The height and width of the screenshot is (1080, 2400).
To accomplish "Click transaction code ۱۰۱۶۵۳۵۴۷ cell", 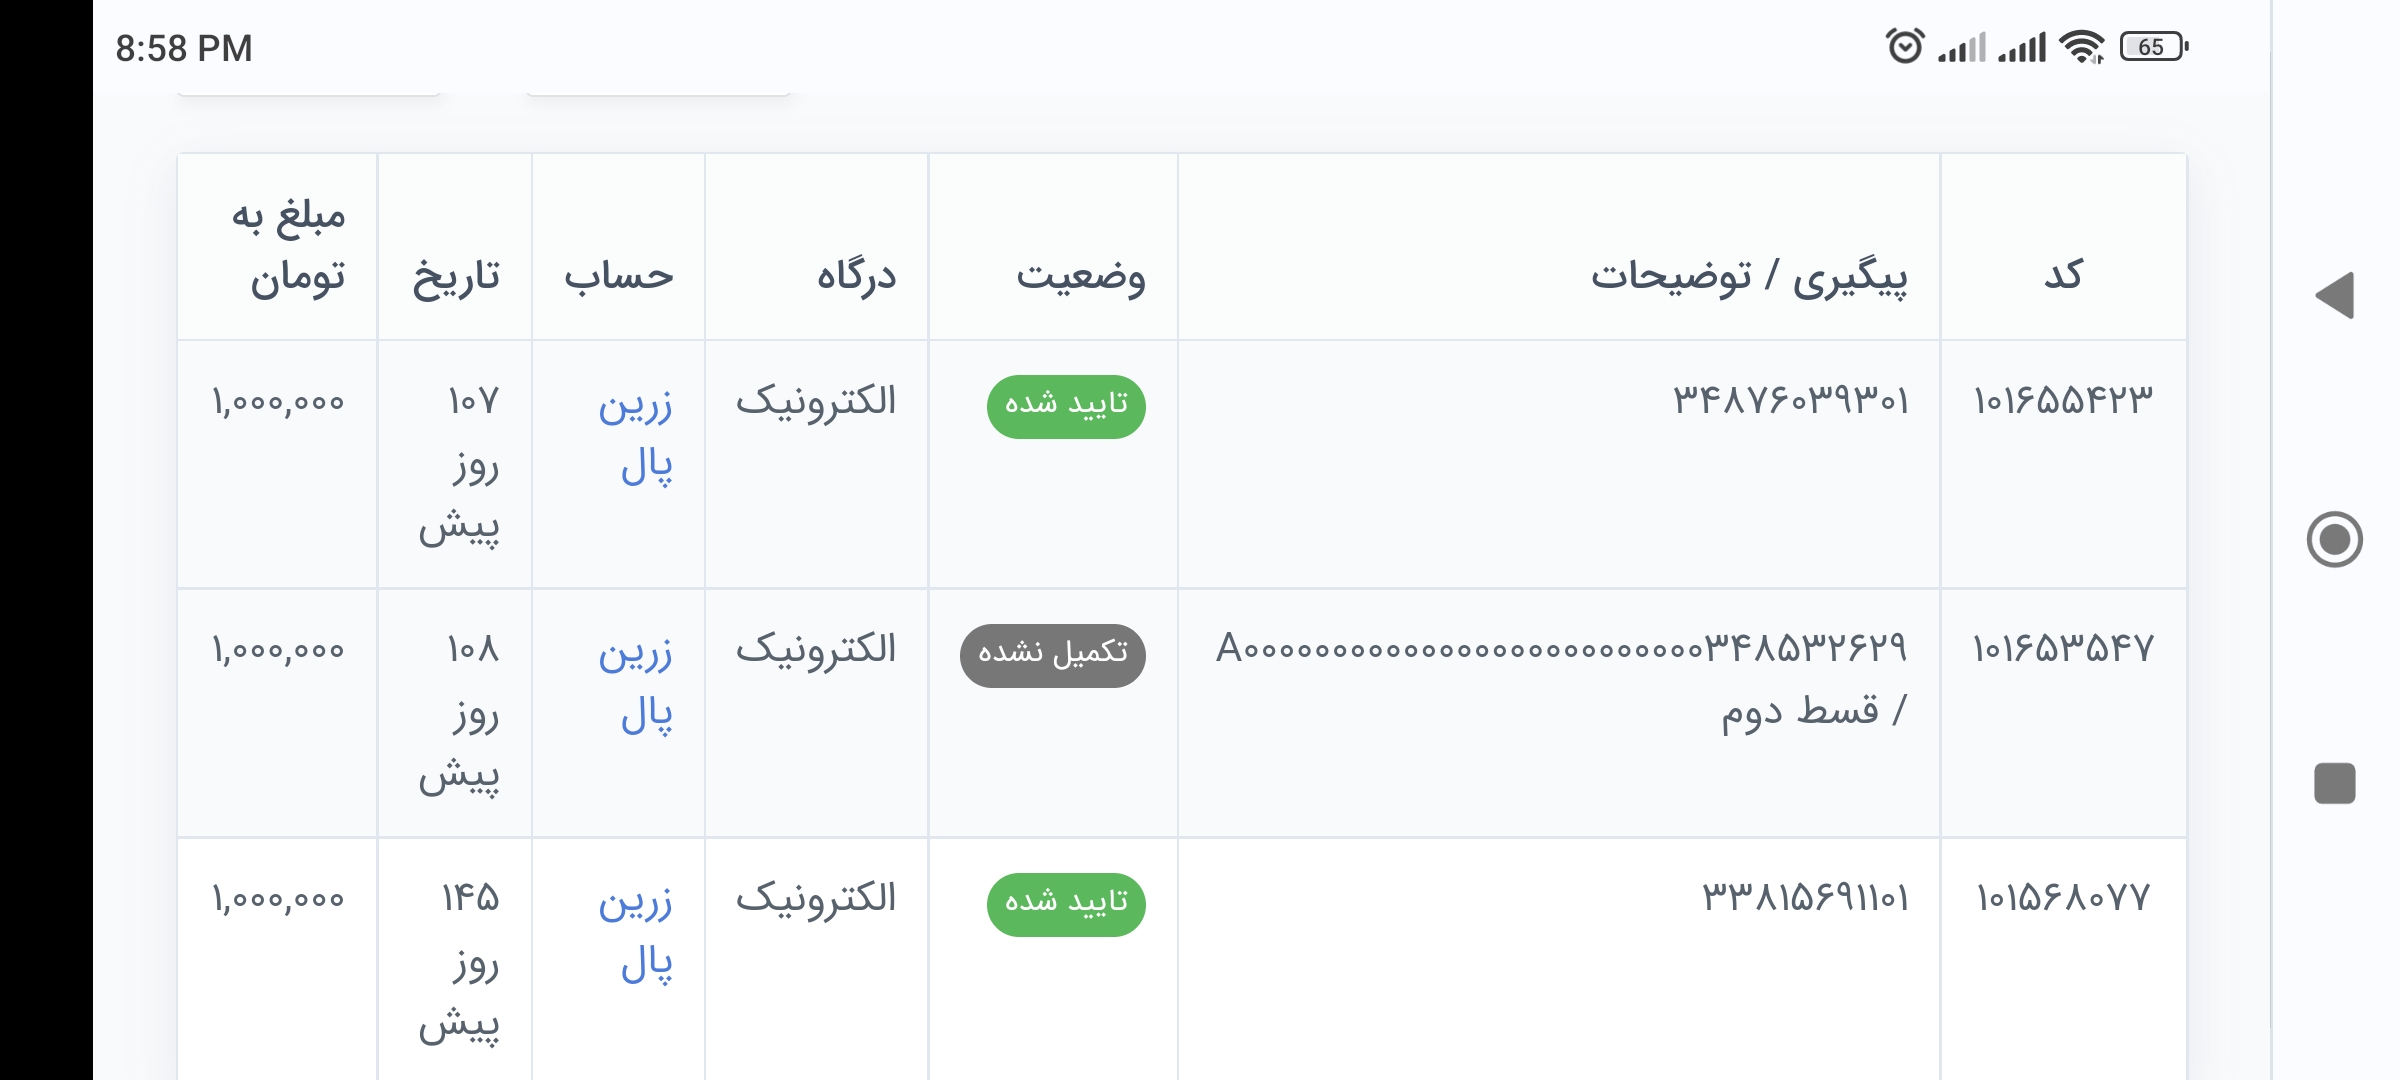I will [x=2063, y=649].
